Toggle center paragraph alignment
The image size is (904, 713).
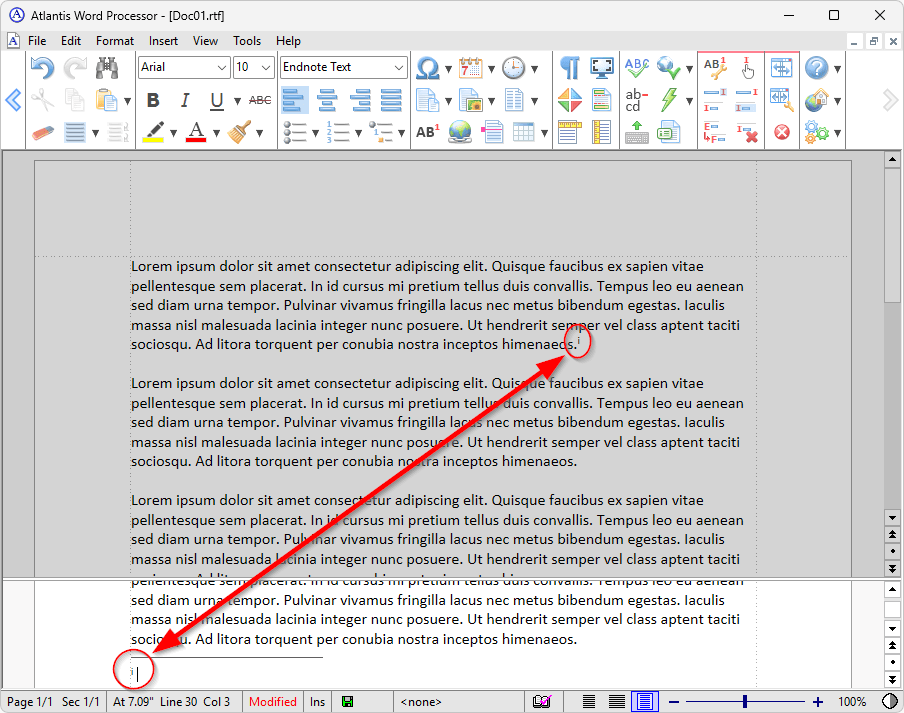327,100
